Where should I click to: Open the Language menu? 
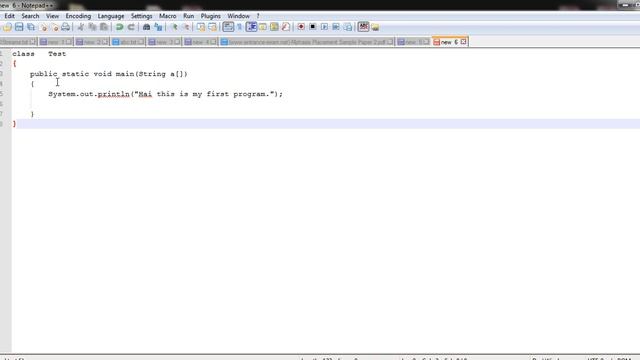(x=111, y=16)
